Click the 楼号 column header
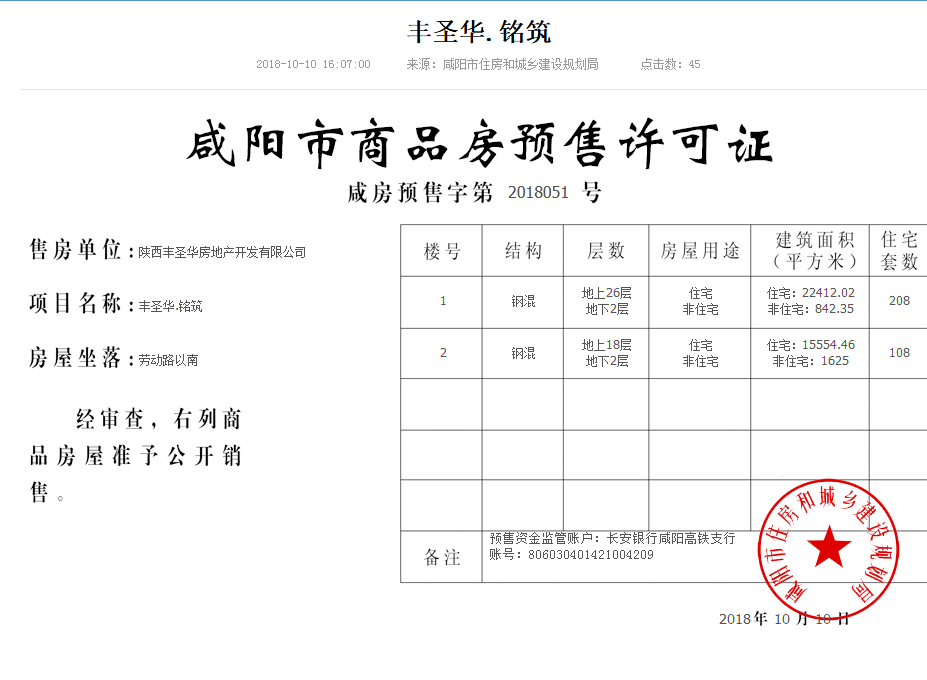Image resolution: width=927 pixels, height=680 pixels. tap(442, 251)
